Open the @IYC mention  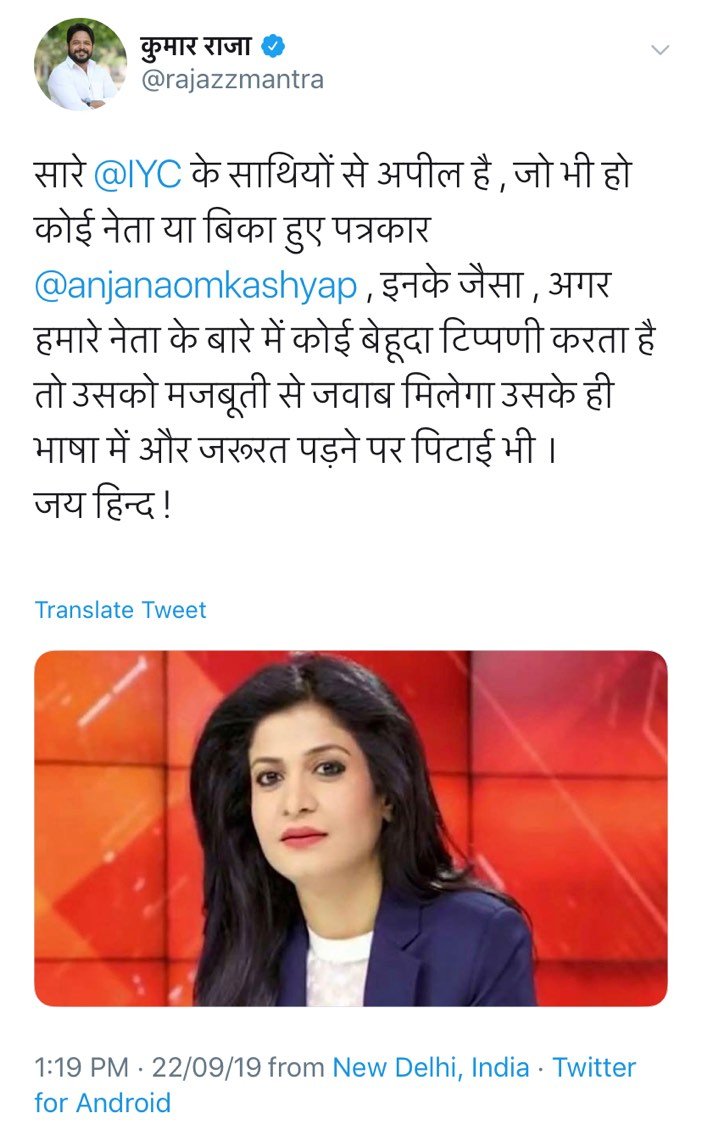coord(138,175)
